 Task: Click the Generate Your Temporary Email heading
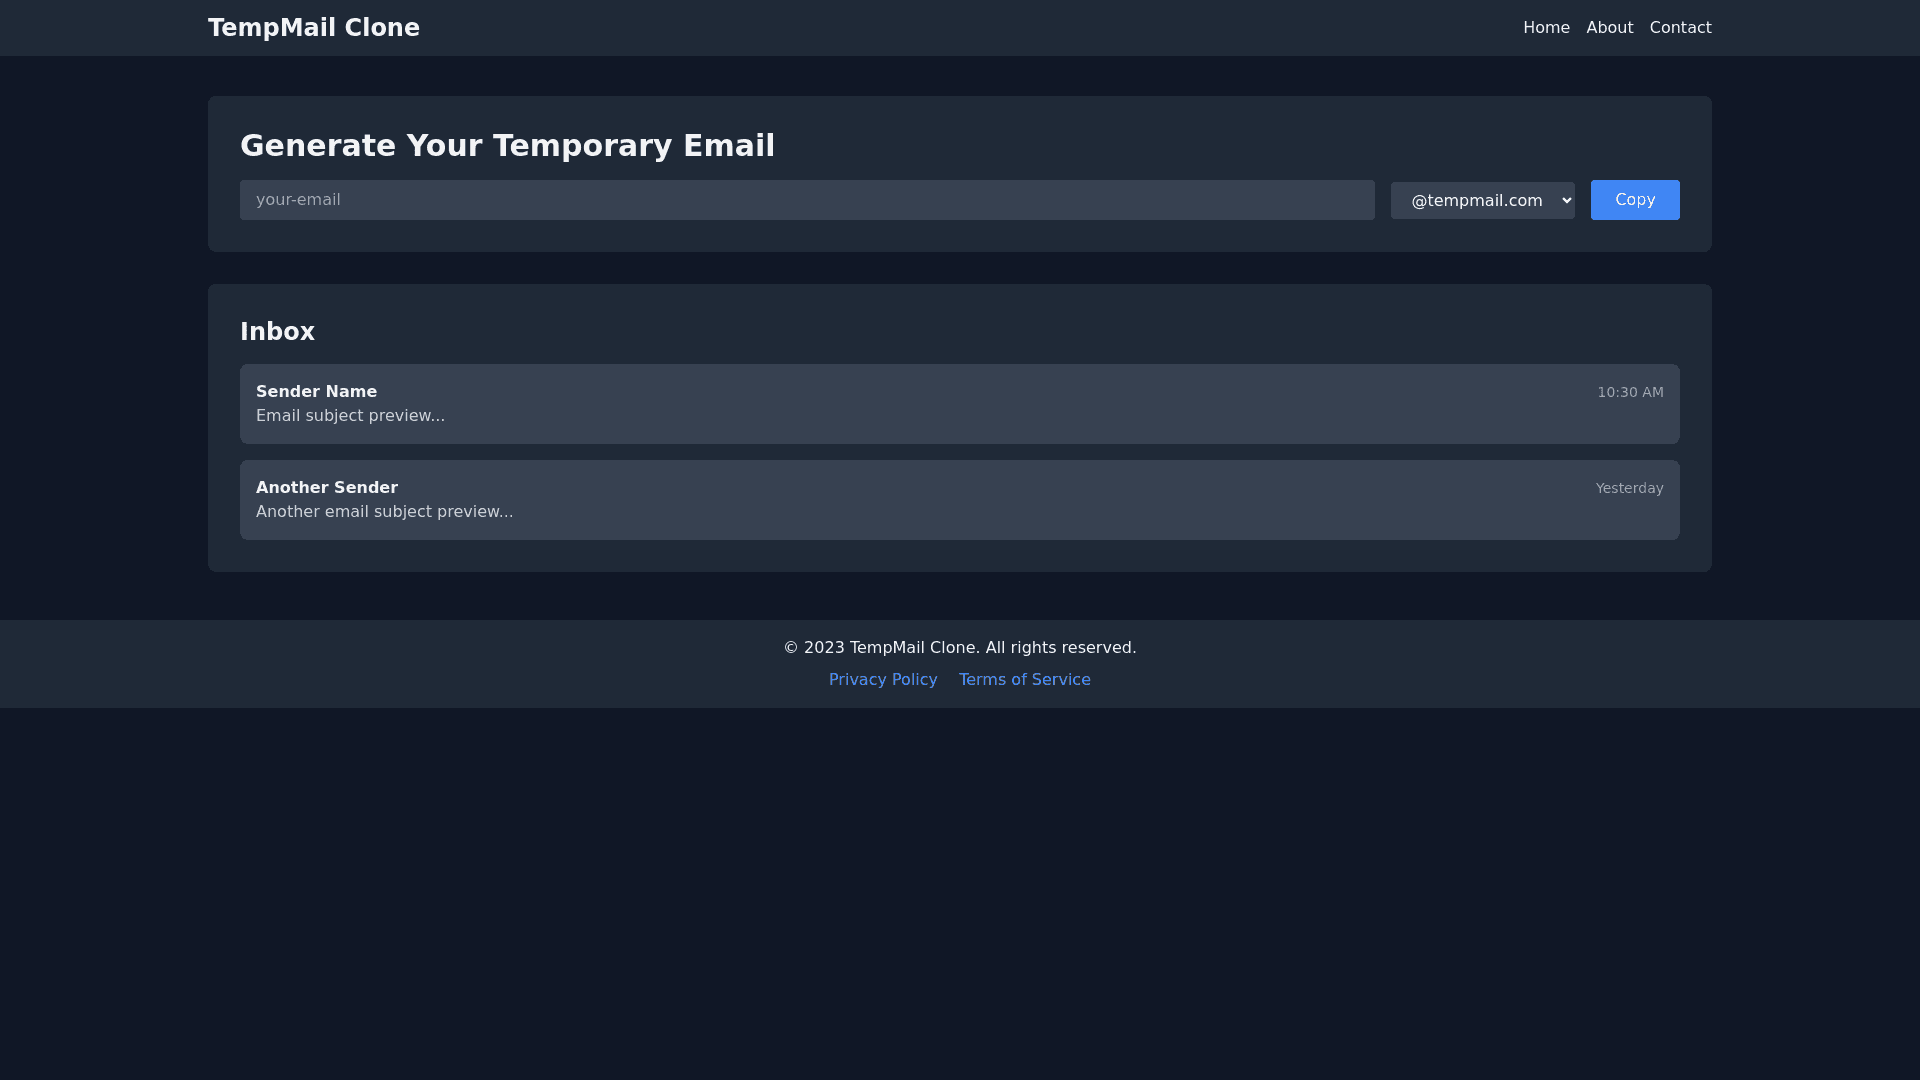pyautogui.click(x=507, y=146)
